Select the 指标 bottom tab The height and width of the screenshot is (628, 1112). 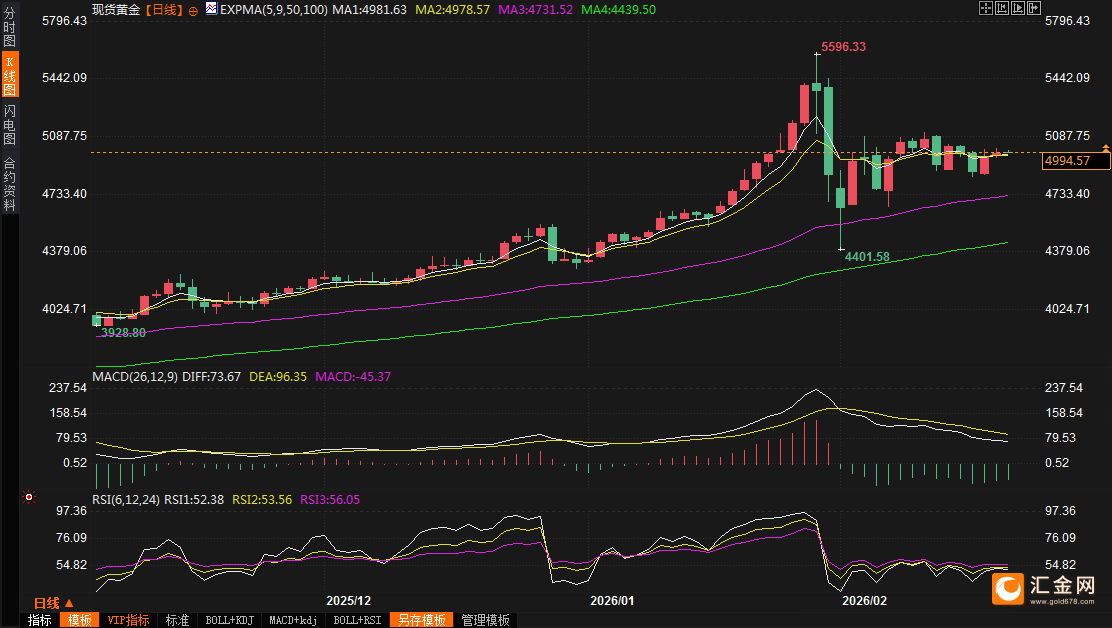pyautogui.click(x=40, y=620)
